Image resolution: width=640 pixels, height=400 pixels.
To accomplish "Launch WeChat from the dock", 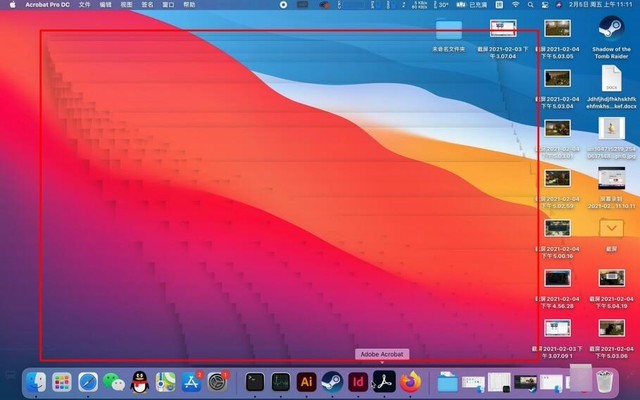I will (114, 381).
